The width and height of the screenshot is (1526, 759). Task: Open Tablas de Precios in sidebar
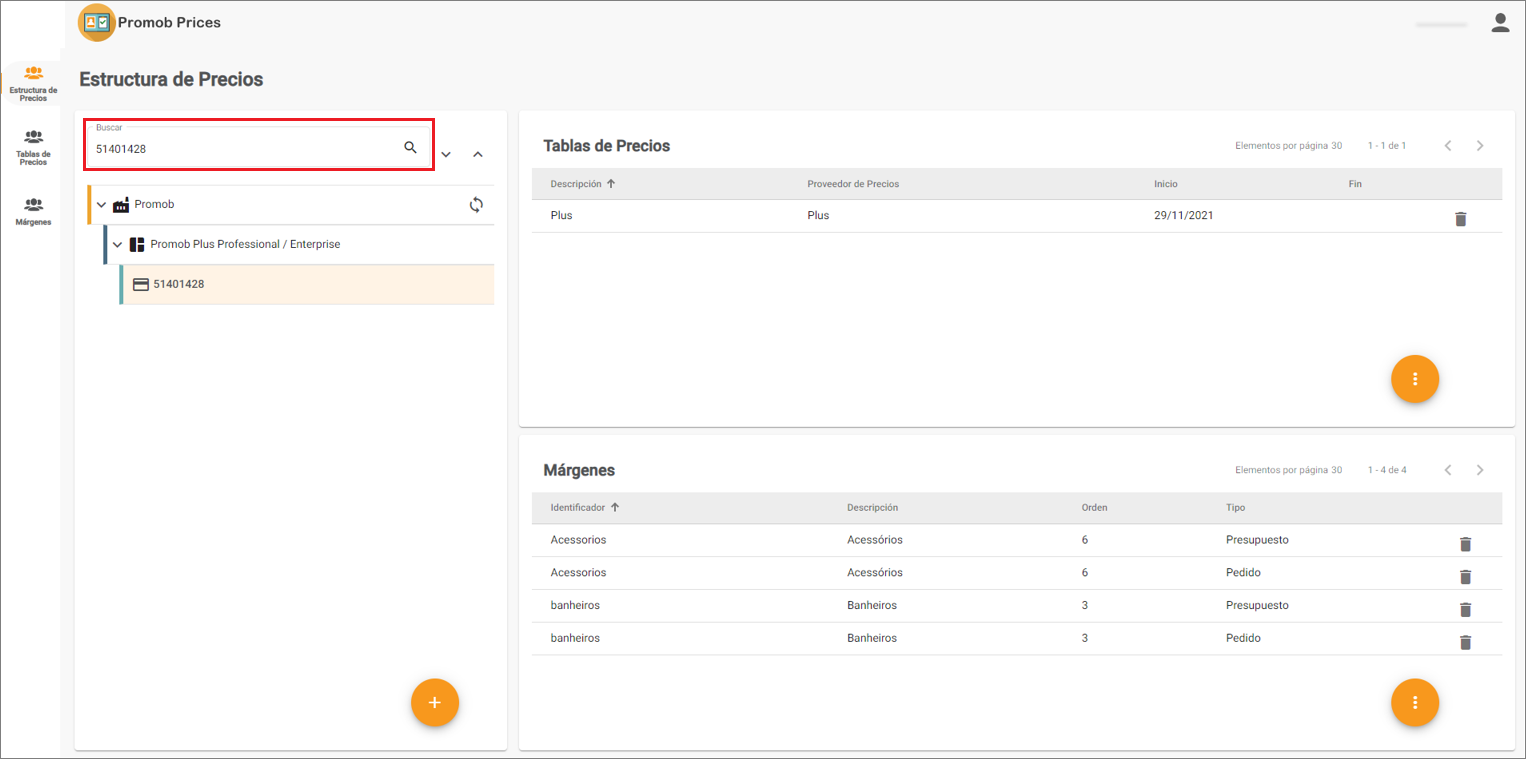click(33, 147)
